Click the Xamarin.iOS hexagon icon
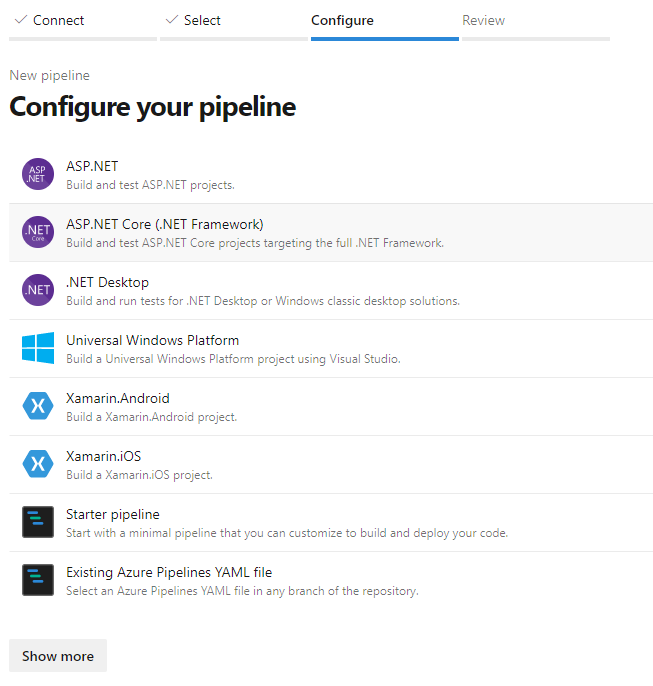This screenshot has height=686, width=653. [x=38, y=465]
